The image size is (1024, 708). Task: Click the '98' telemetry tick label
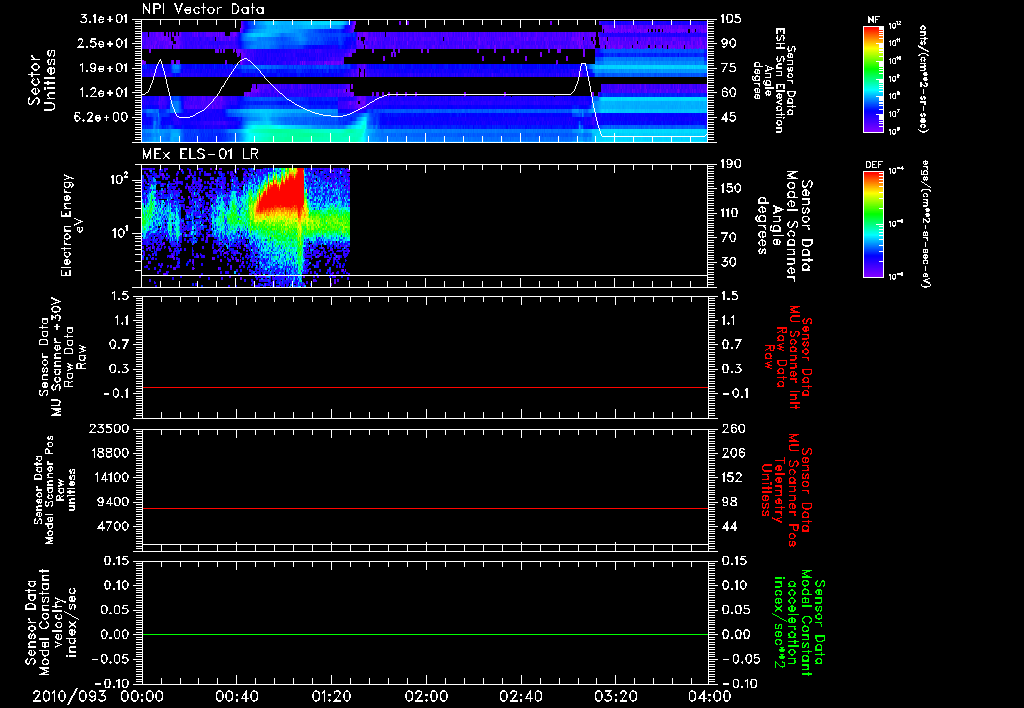[728, 502]
